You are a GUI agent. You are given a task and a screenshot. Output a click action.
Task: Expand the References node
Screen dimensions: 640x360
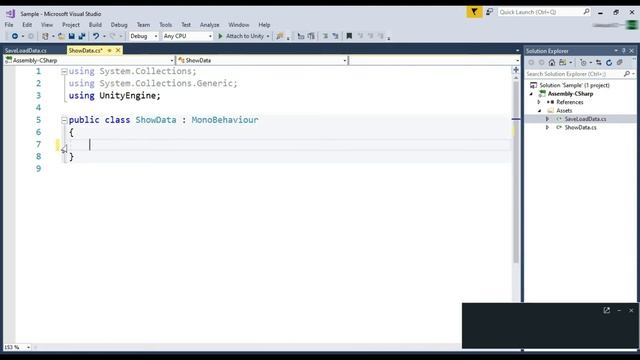539,102
